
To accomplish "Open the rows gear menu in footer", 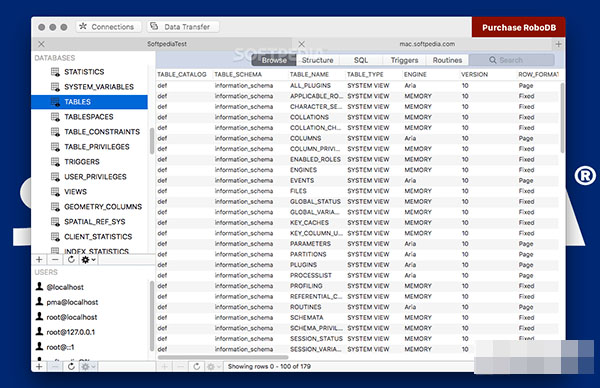I will 214,367.
